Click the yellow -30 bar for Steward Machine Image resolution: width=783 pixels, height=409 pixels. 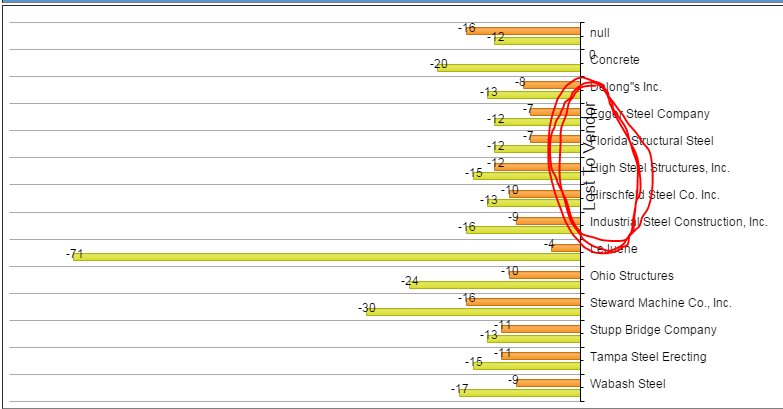click(x=473, y=312)
